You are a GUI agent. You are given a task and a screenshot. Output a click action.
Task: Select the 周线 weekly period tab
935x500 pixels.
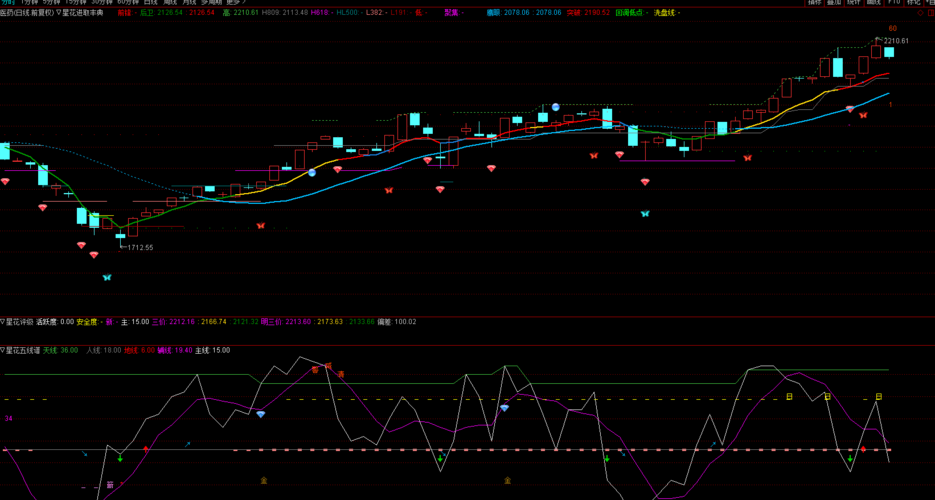[x=171, y=2]
